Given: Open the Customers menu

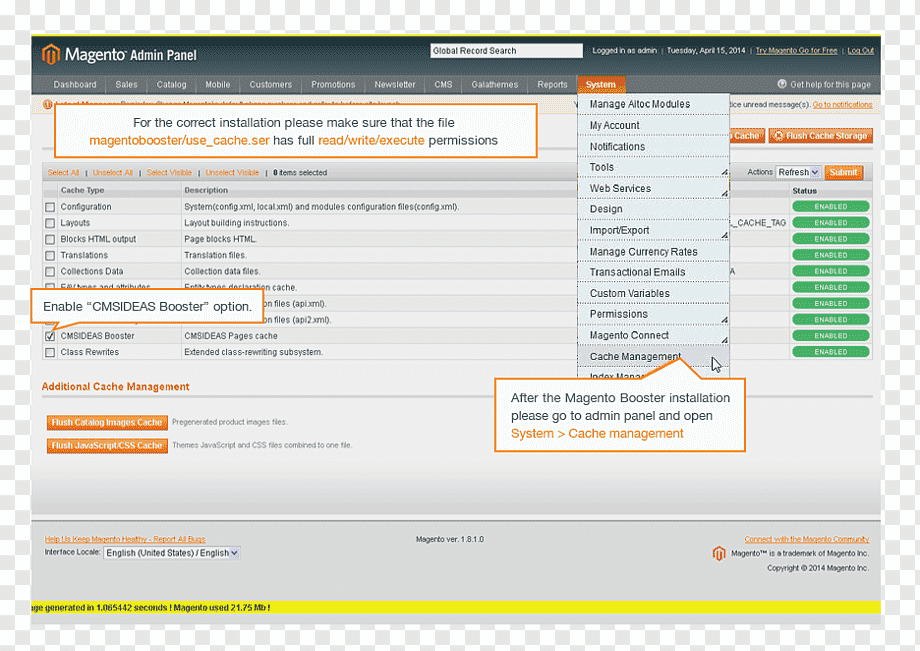Looking at the screenshot, I should point(270,84).
